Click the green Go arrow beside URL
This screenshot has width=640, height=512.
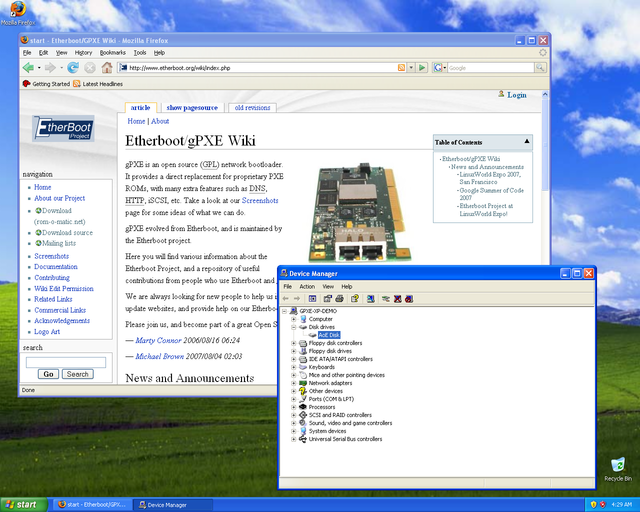(422, 68)
